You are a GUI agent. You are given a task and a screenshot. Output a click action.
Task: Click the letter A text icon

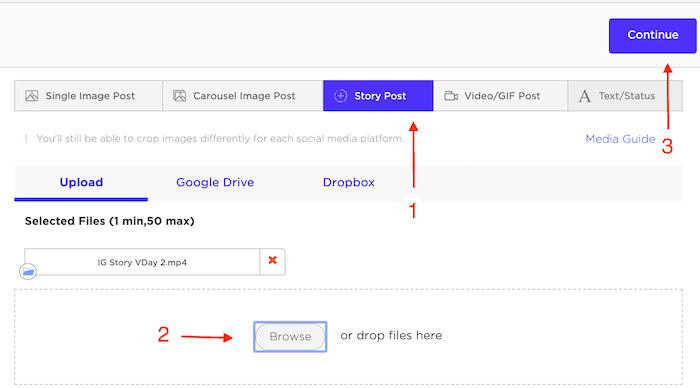coord(584,96)
